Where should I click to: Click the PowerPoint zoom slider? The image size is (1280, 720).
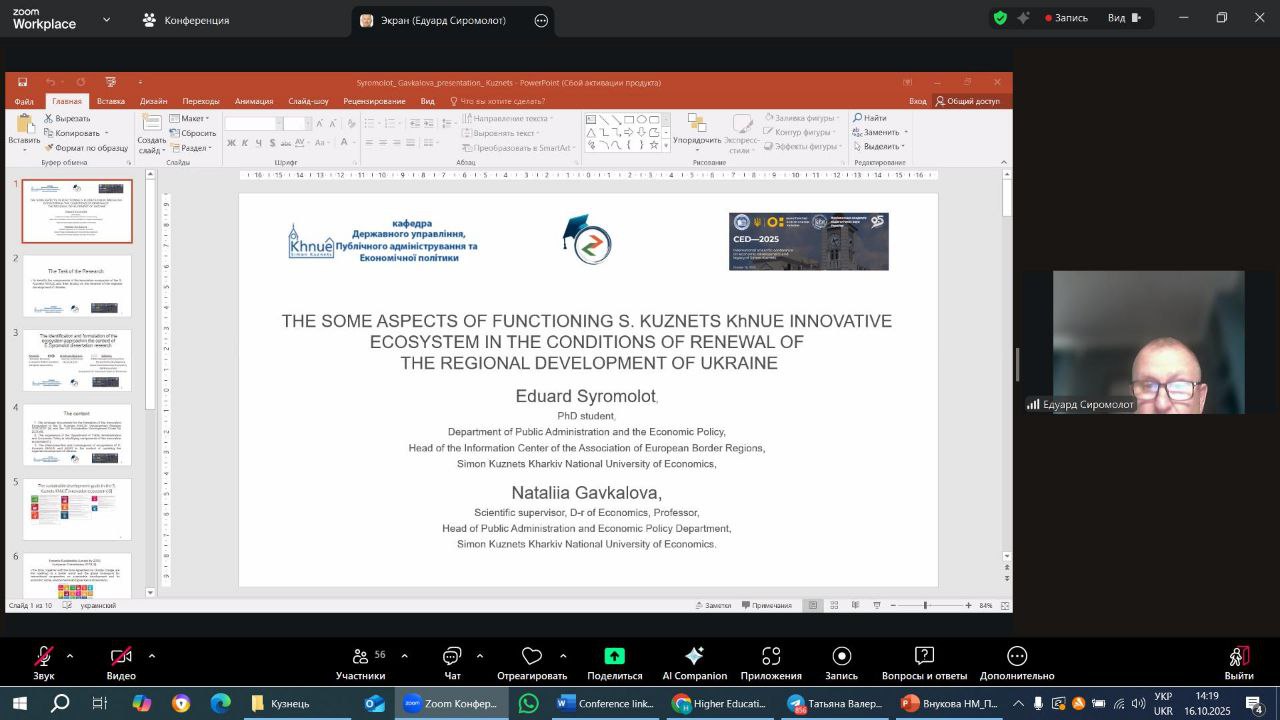(x=925, y=605)
